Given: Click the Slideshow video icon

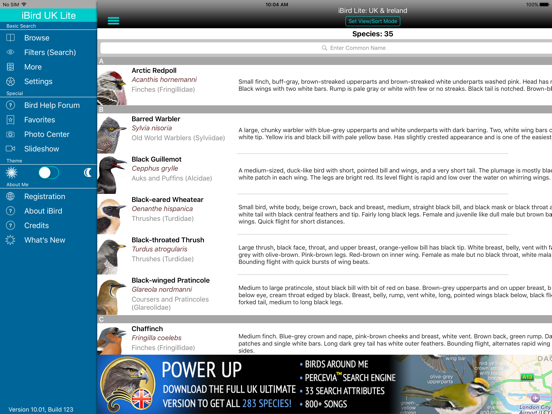Looking at the screenshot, I should pyautogui.click(x=11, y=149).
